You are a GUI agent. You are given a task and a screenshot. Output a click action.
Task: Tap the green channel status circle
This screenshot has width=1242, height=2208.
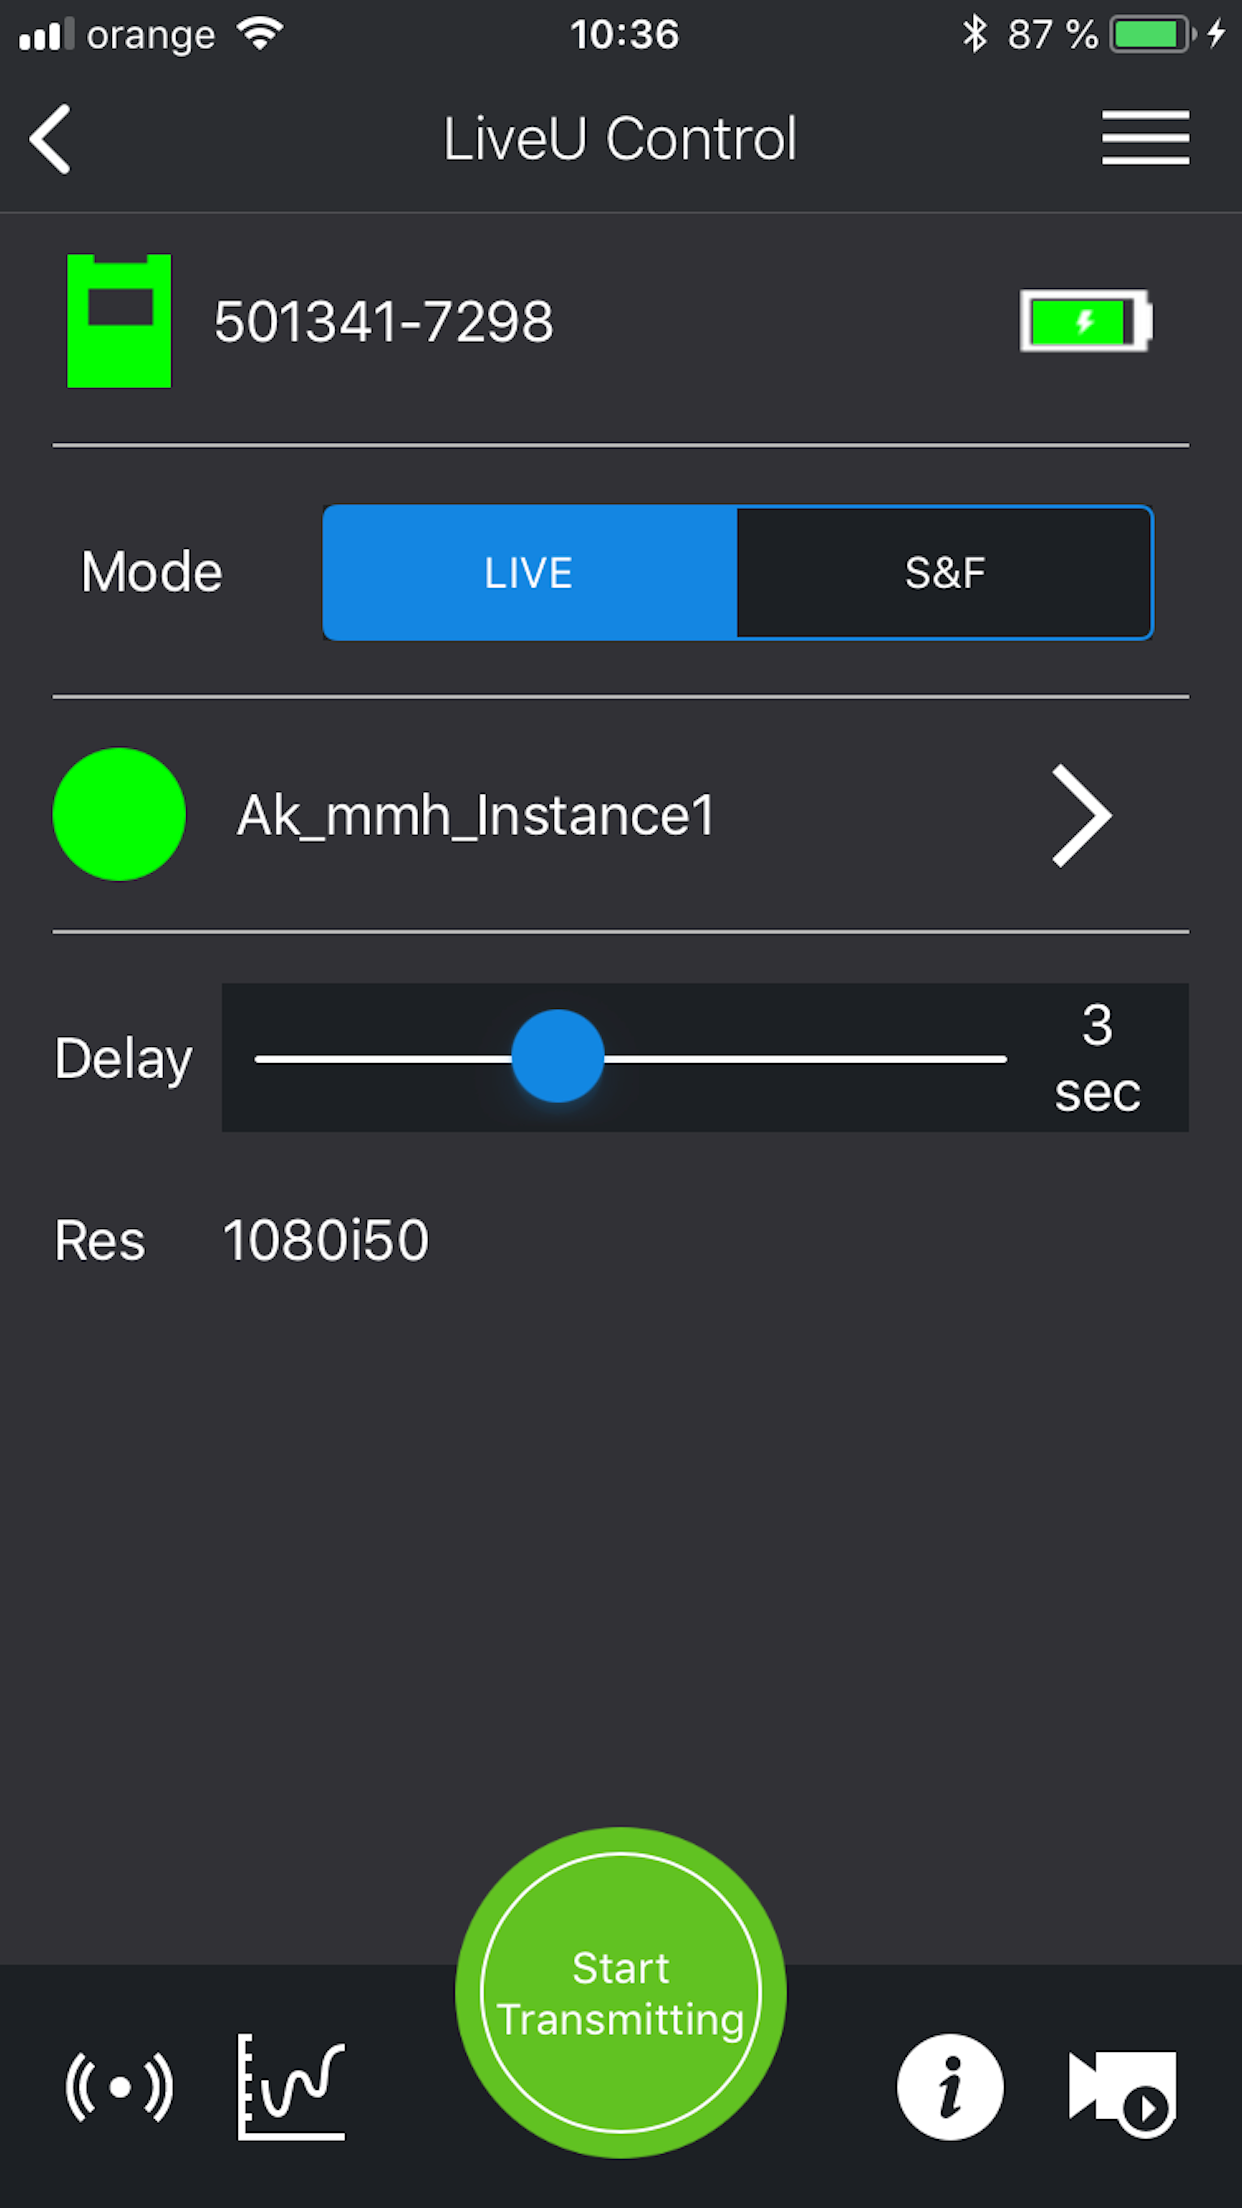119,814
